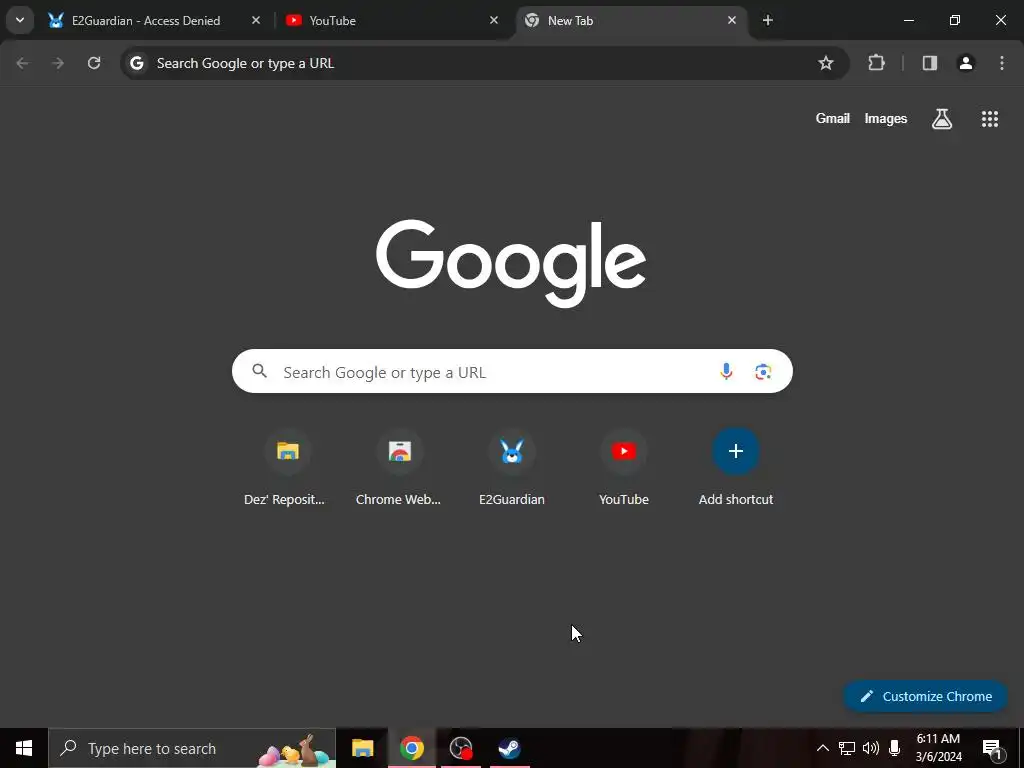Open the Dez' Repository shortcut
The width and height of the screenshot is (1024, 768).
pyautogui.click(x=287, y=468)
